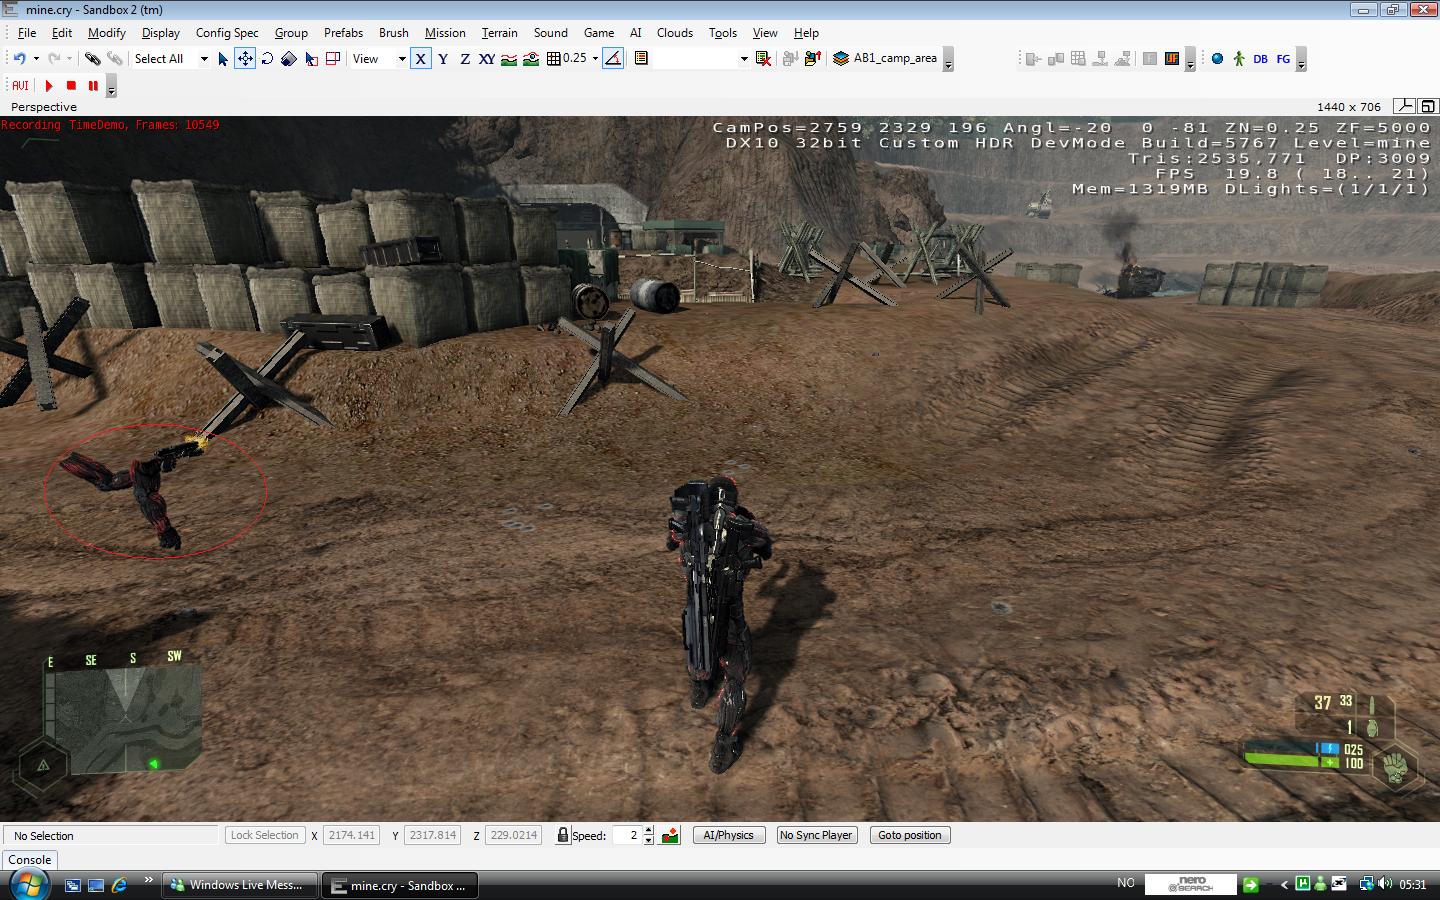Toggle the angle snap icon
The width and height of the screenshot is (1440, 900).
coord(613,58)
